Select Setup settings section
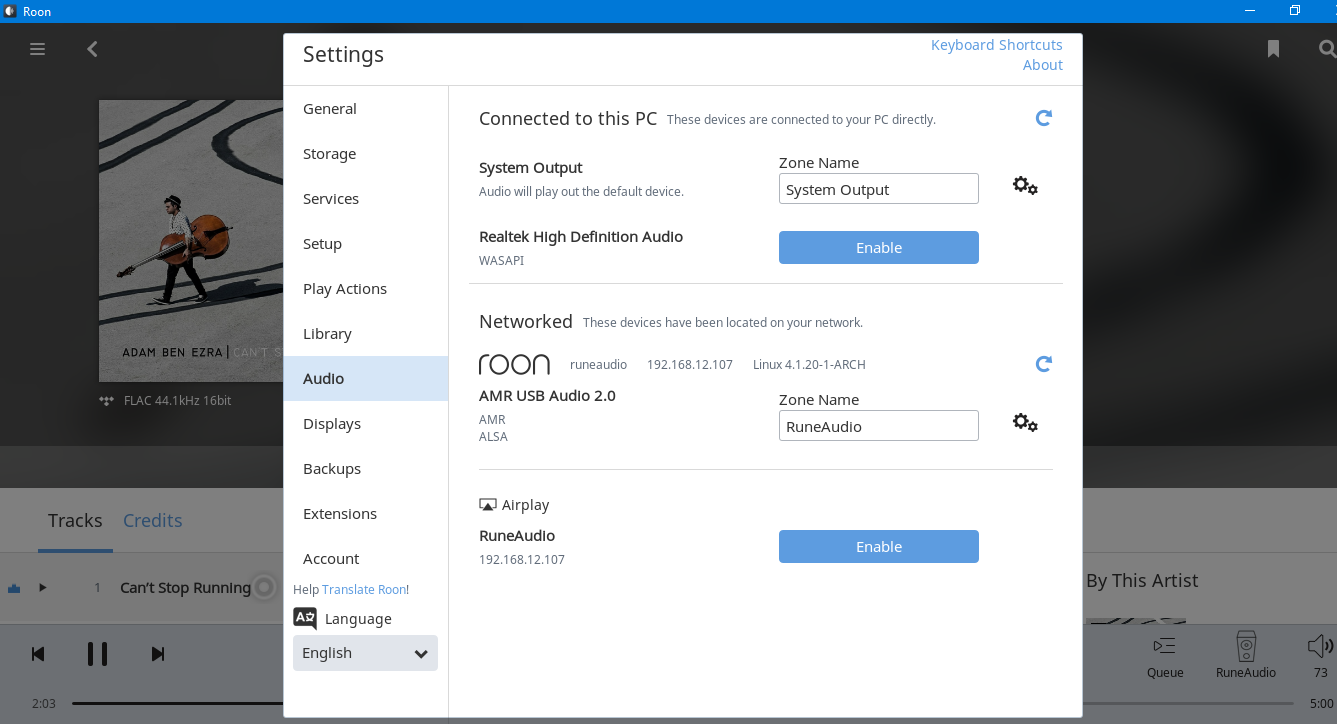The image size is (1337, 724). pyautogui.click(x=366, y=244)
